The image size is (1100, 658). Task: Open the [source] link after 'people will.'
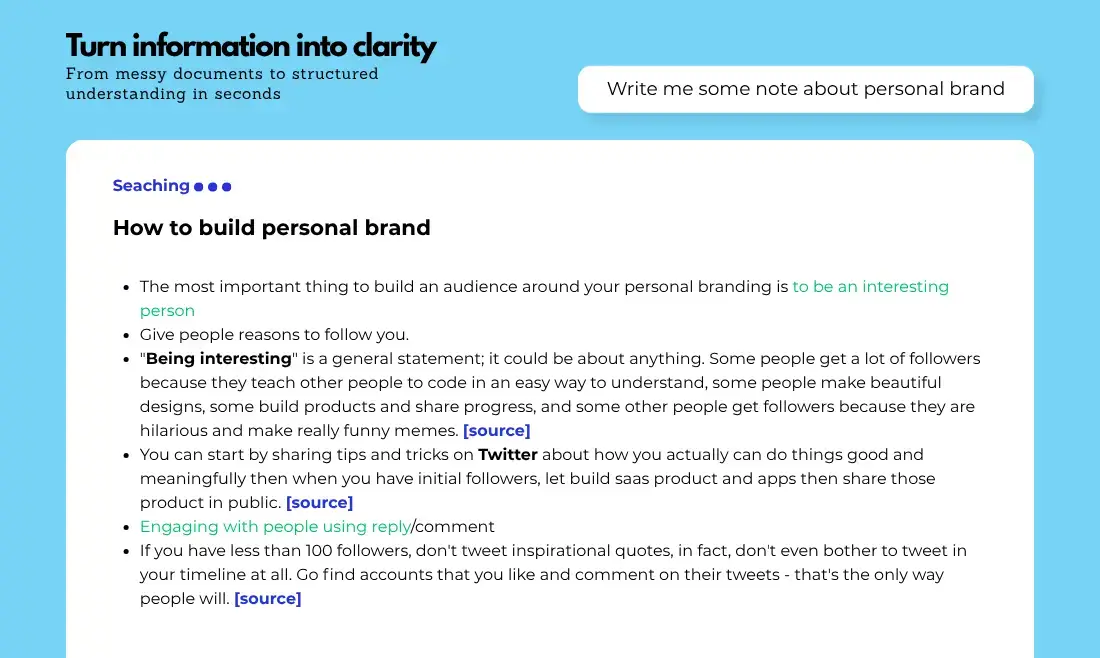[267, 599]
